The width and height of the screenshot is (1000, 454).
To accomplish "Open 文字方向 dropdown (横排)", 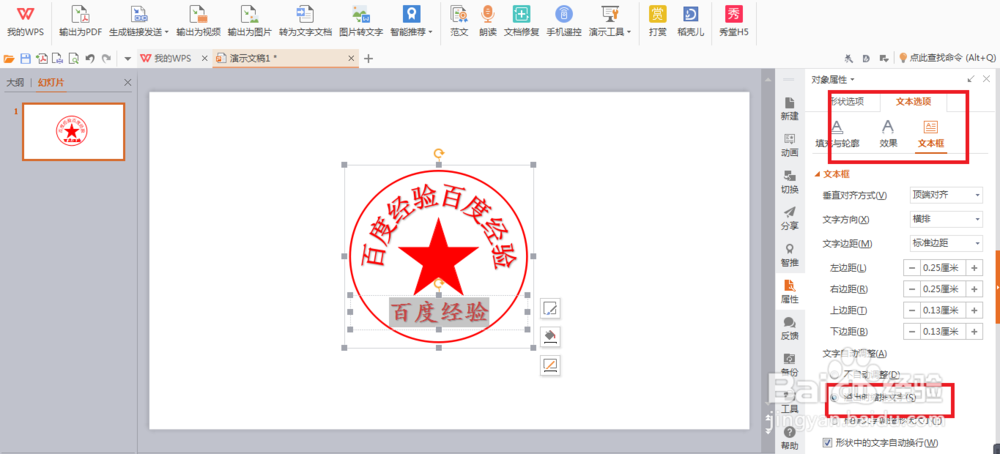I will (x=946, y=219).
